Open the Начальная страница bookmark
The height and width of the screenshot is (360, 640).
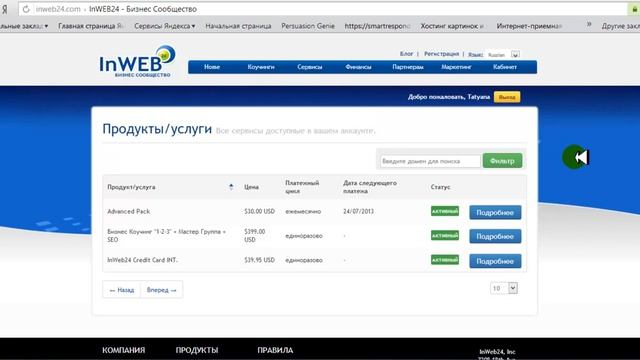tap(238, 26)
